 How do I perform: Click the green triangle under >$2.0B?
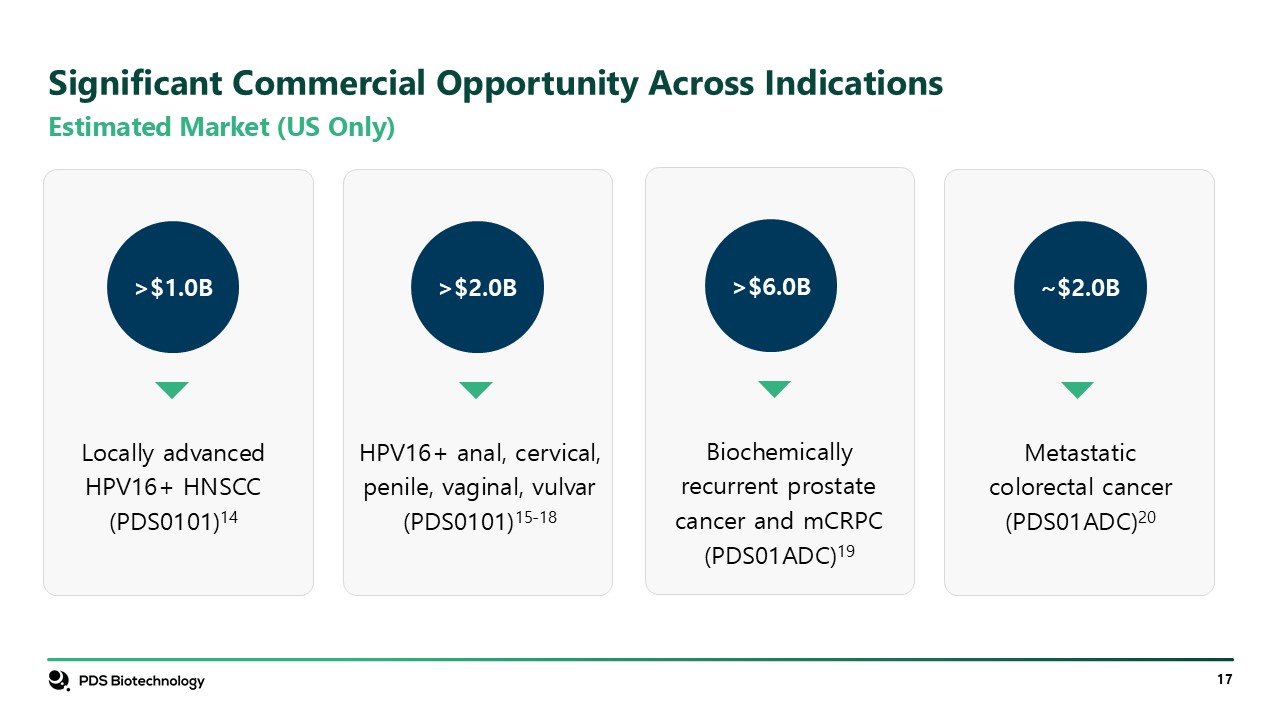tap(476, 390)
